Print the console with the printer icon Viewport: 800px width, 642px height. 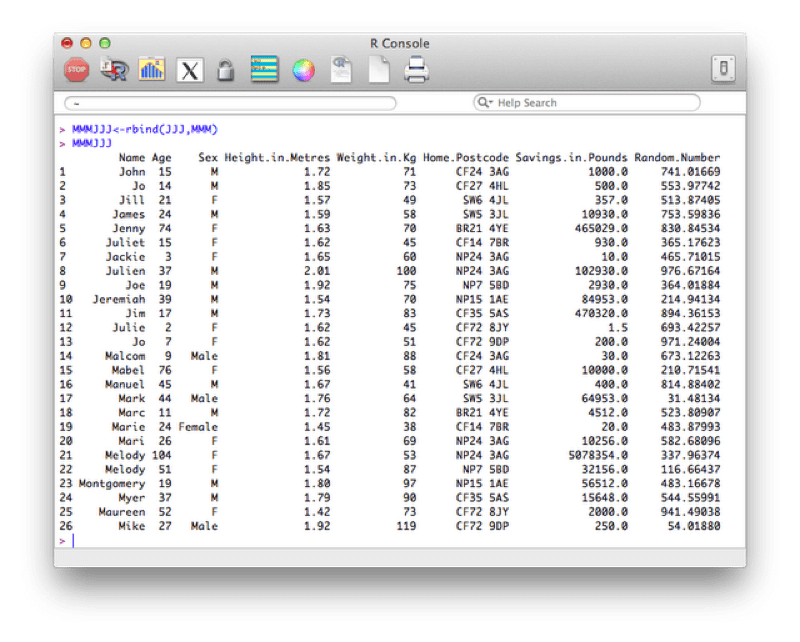pos(415,67)
